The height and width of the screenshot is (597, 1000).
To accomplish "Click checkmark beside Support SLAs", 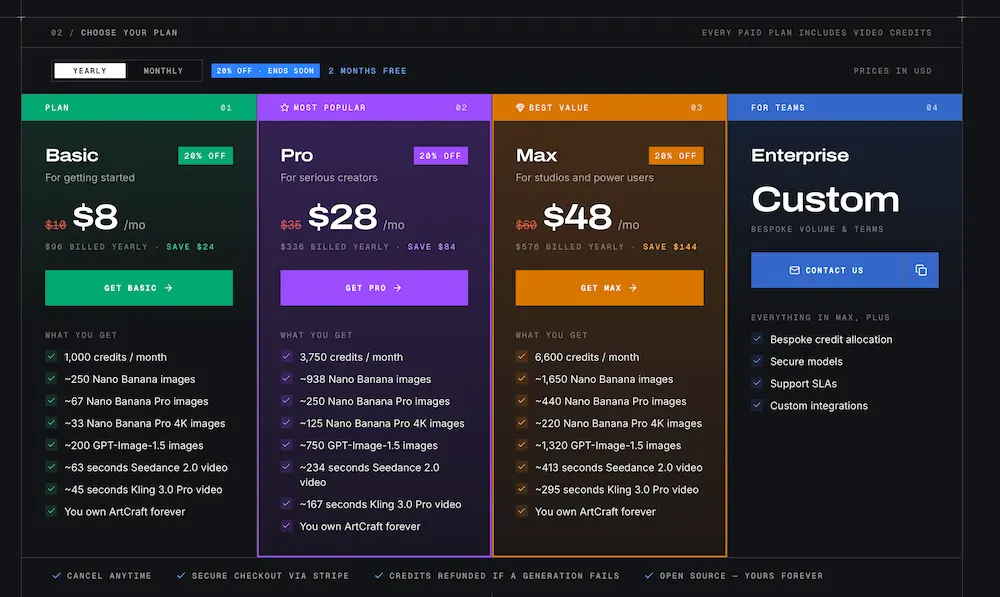I will [757, 383].
